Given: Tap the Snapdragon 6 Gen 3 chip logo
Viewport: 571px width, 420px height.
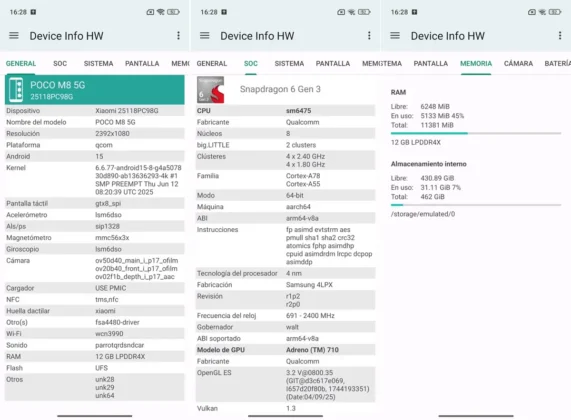Looking at the screenshot, I should coord(210,90).
